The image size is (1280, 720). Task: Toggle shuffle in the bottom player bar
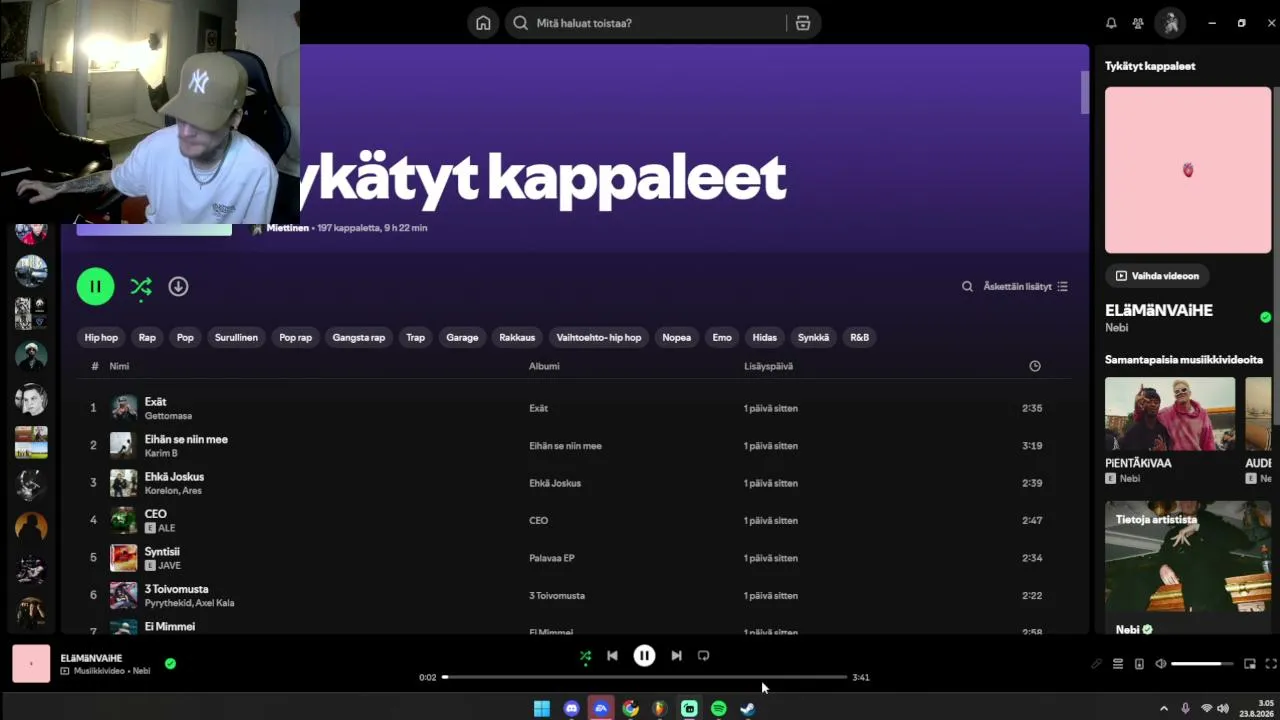click(x=585, y=656)
